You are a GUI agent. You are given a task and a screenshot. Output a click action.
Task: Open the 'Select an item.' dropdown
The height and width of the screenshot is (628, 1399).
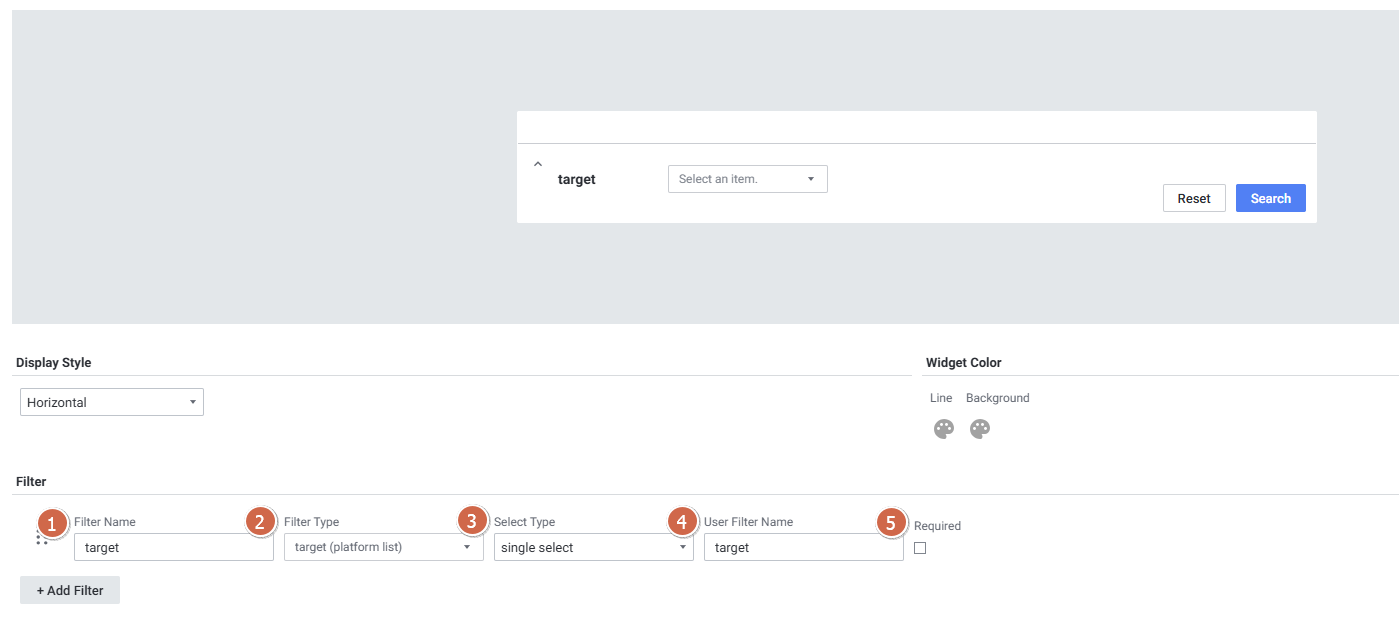(x=747, y=179)
